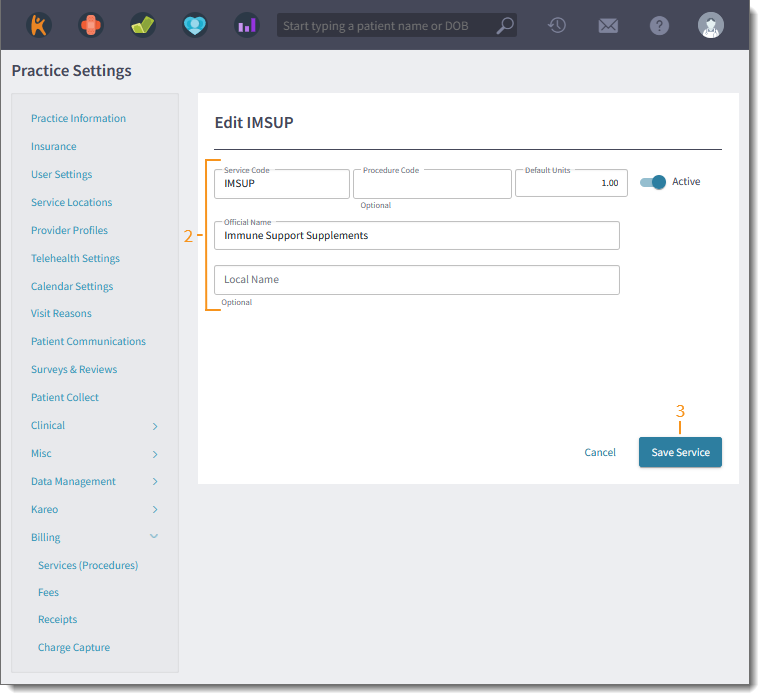Select the Misc menu label
Viewport: 765px width, 700px height.
point(41,453)
